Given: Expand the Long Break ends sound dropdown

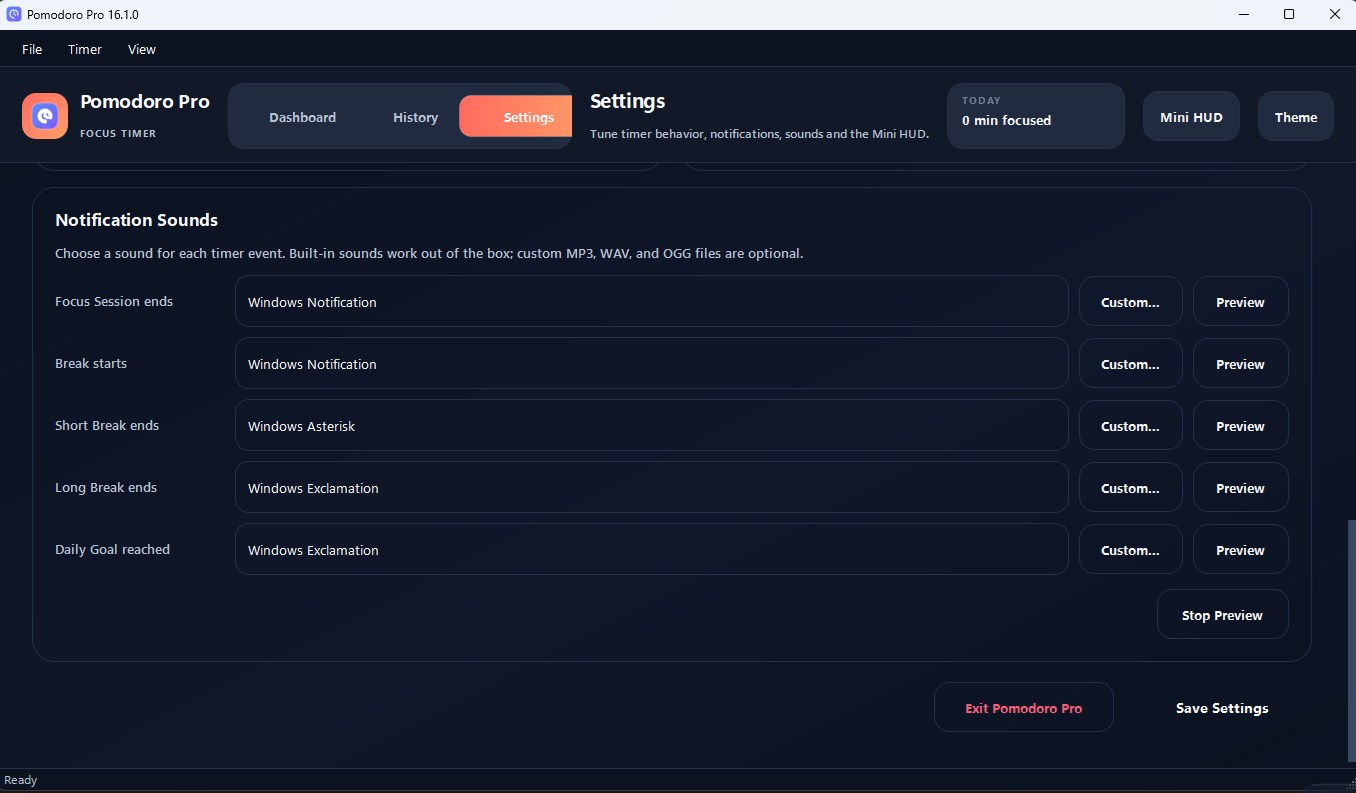Looking at the screenshot, I should [652, 488].
